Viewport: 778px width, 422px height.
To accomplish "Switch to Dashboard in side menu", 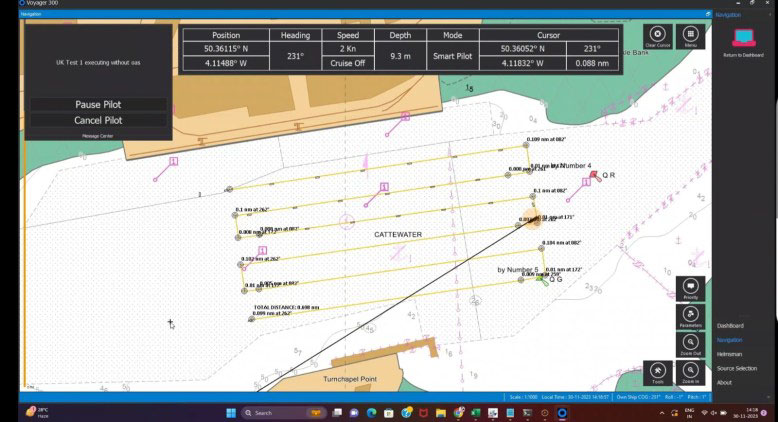I will click(x=730, y=326).
